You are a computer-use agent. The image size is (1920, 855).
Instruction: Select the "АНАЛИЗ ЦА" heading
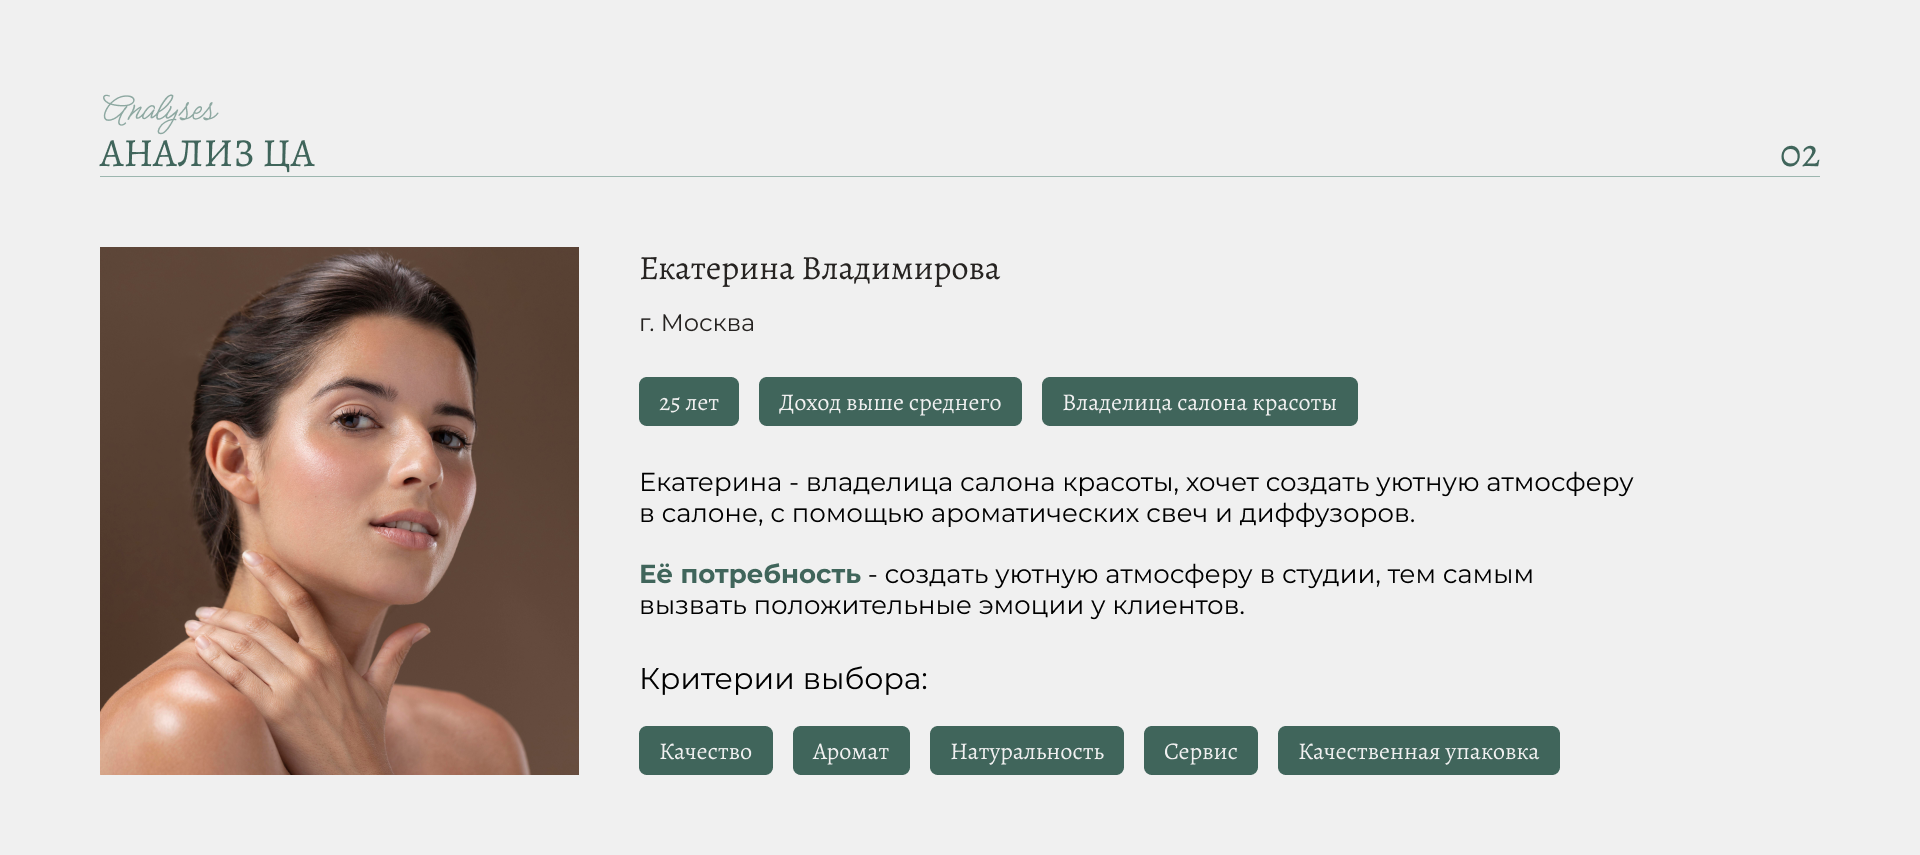207,154
